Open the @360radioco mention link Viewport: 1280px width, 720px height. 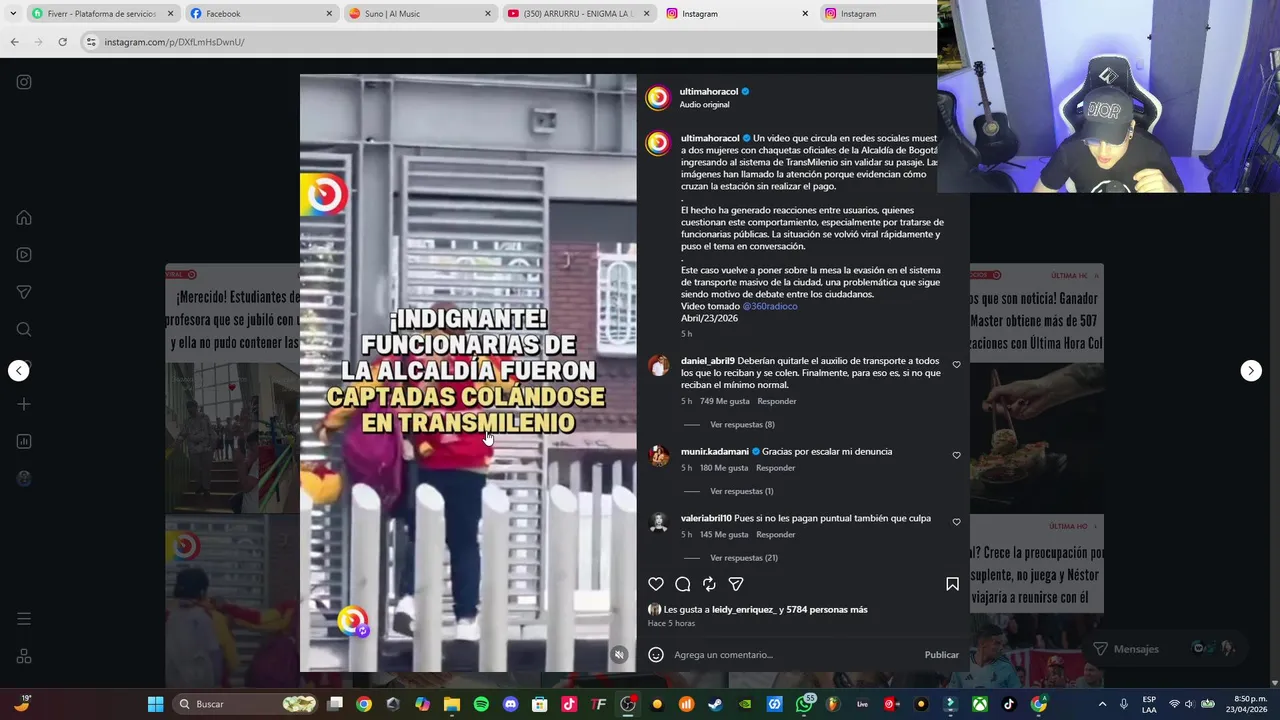click(770, 306)
